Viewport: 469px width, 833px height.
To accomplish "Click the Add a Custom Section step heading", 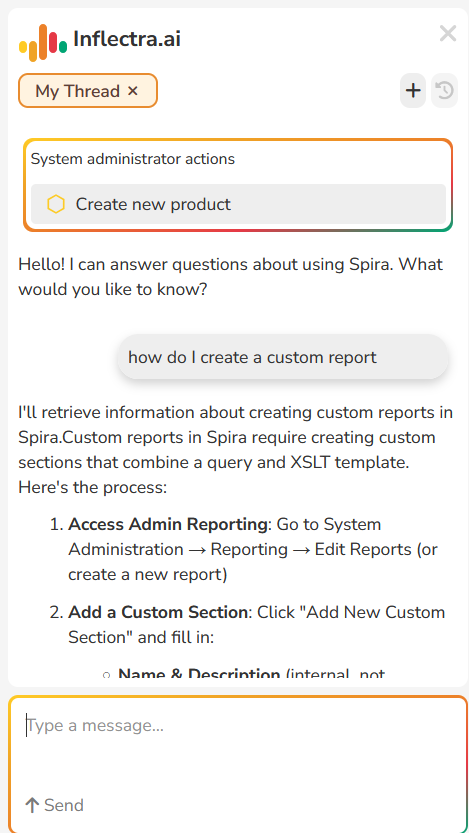I will 158,613.
